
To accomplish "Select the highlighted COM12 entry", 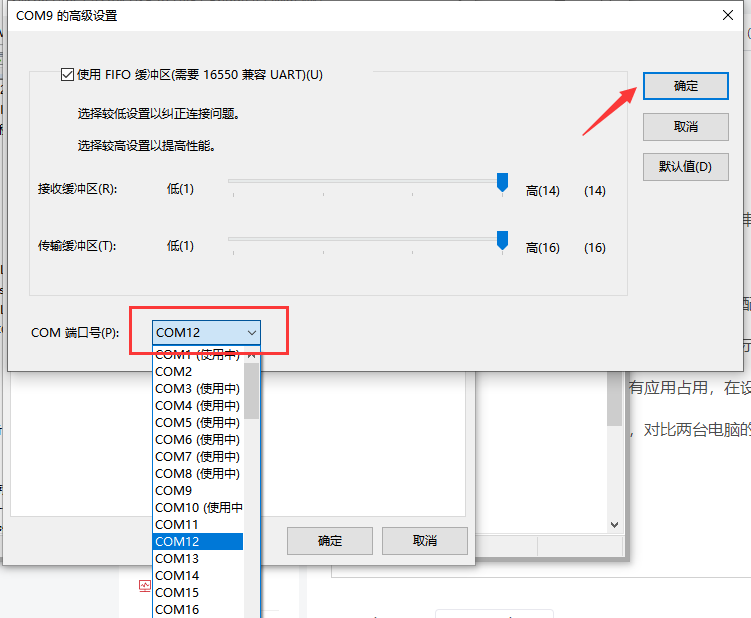I will tap(198, 542).
